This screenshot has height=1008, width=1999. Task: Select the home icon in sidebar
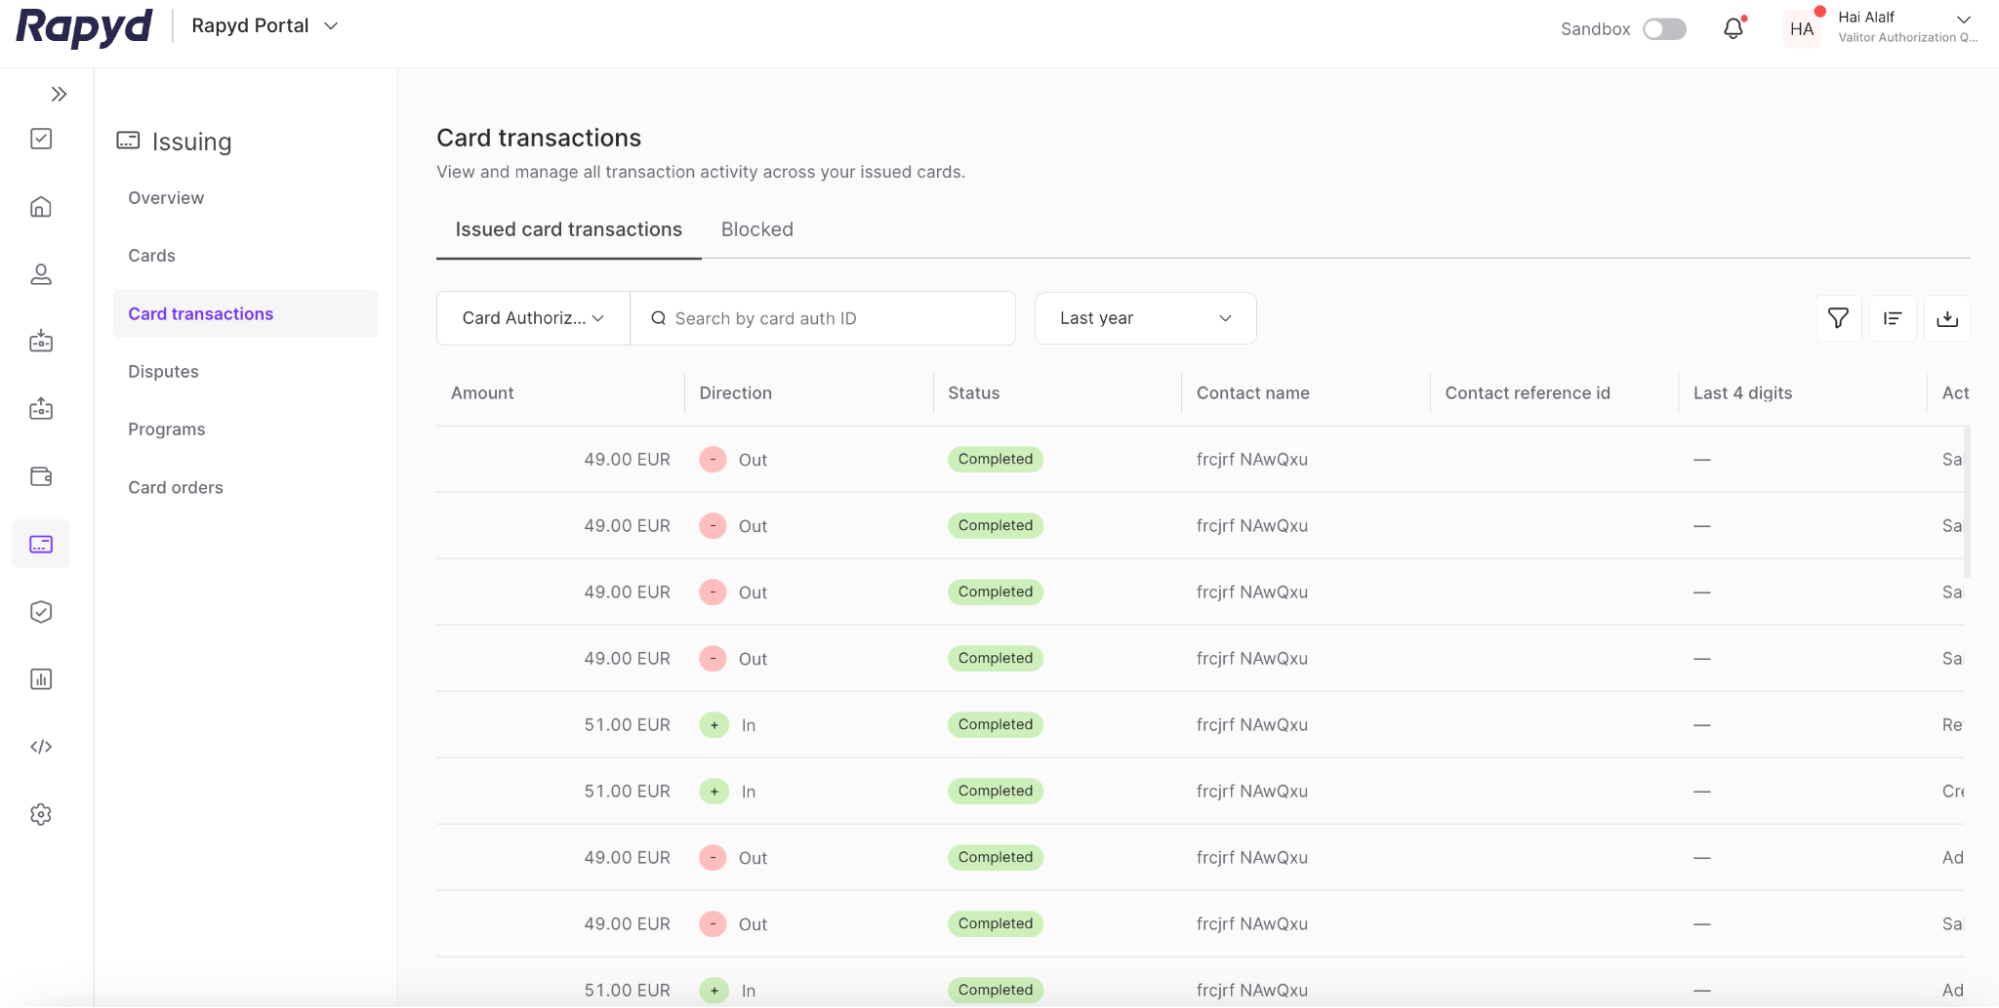tap(41, 206)
